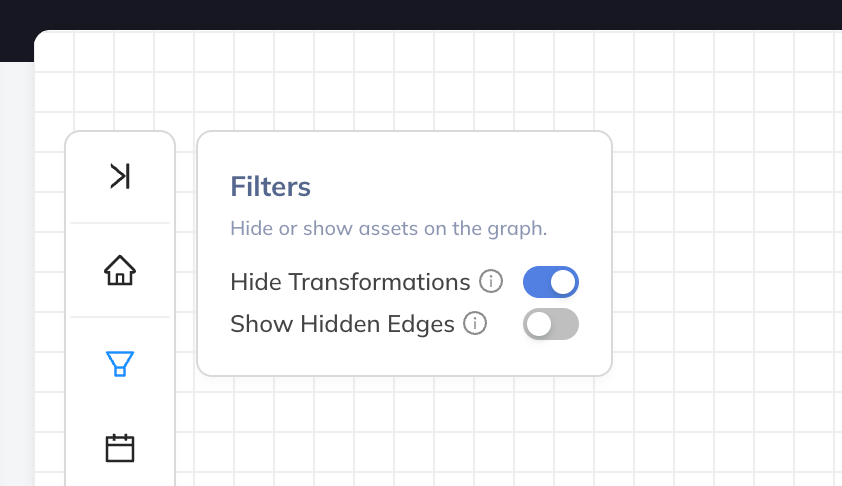This screenshot has width=842, height=486.
Task: Expand the sidebar using the arrow-bar icon
Action: [x=120, y=176]
